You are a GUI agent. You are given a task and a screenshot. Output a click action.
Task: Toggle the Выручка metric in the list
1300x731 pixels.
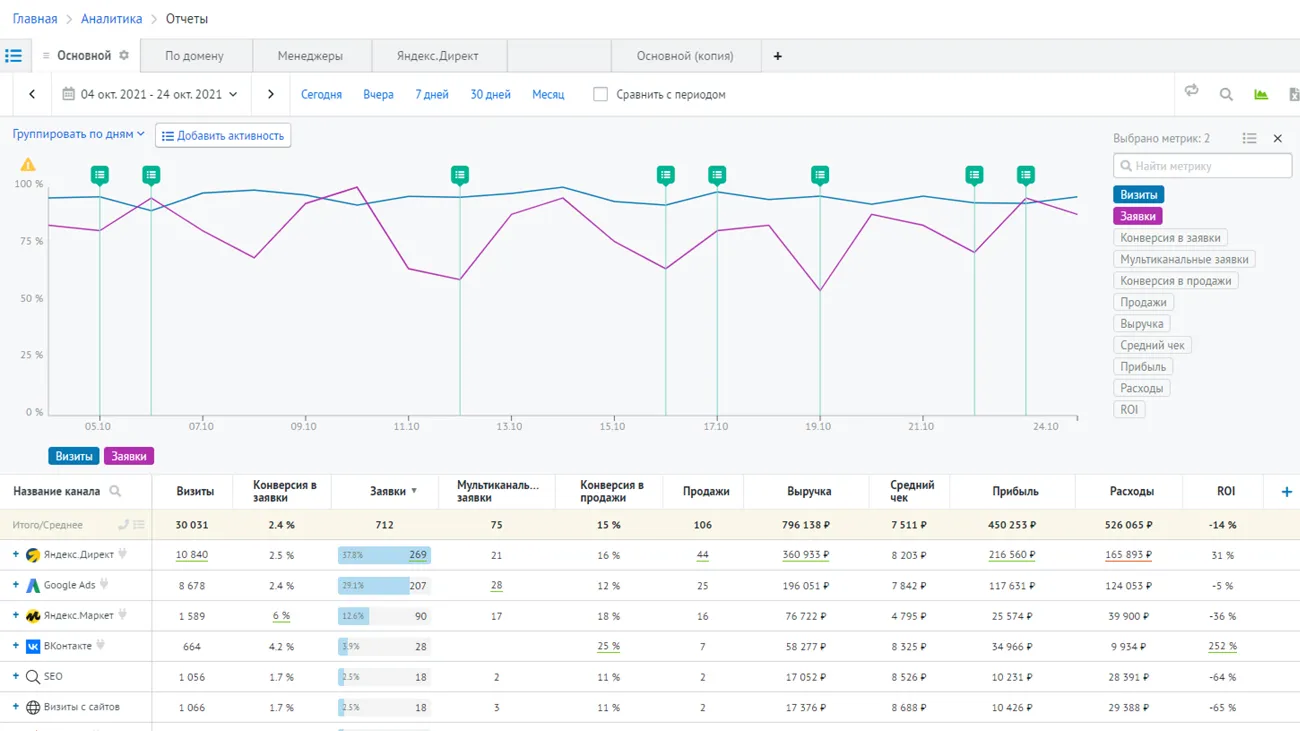1141,324
